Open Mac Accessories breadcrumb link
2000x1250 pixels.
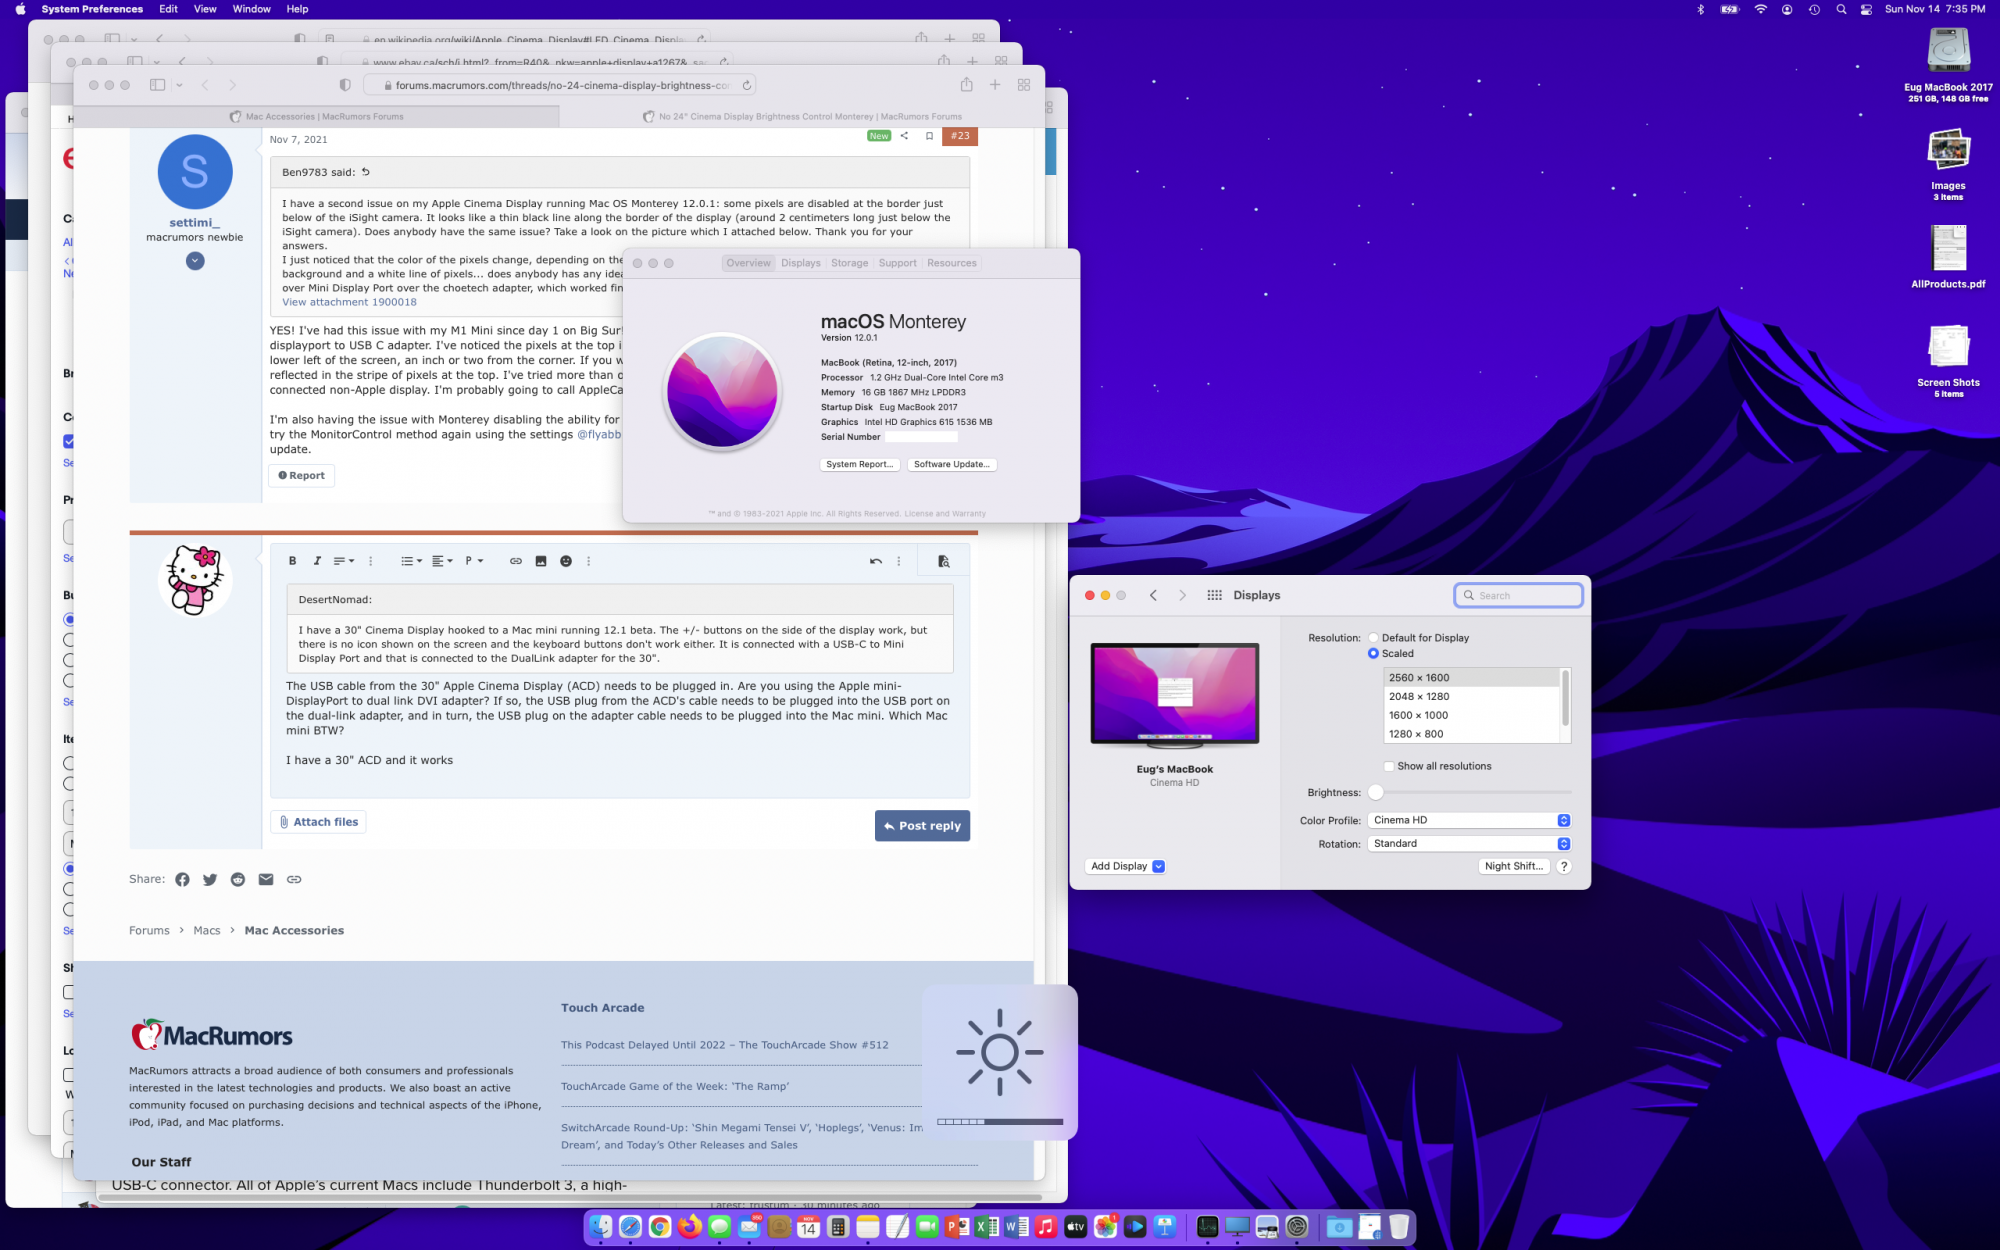[294, 931]
